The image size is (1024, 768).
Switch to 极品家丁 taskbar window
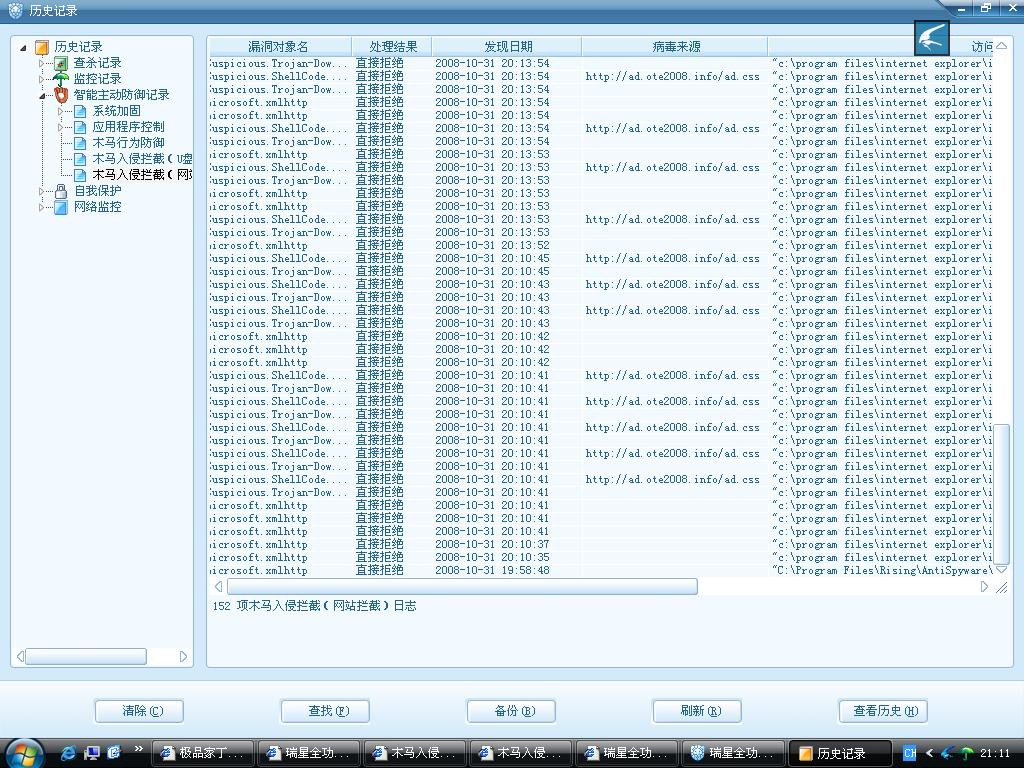point(202,753)
